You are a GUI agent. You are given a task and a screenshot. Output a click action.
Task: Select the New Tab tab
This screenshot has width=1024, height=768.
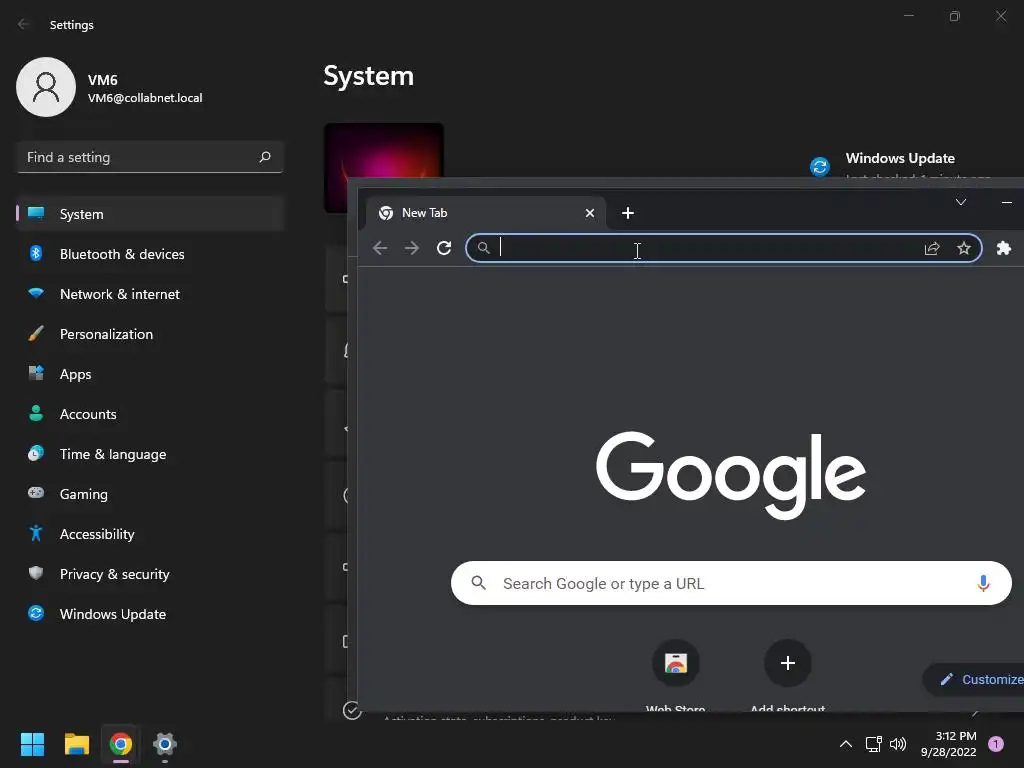(485, 213)
